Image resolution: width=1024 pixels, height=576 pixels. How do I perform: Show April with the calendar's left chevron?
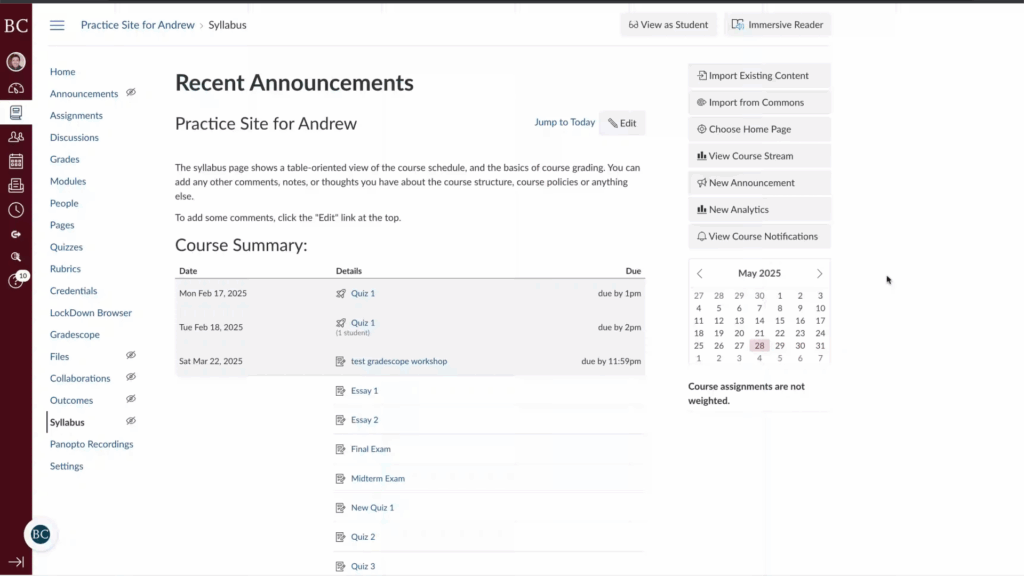coord(698,272)
